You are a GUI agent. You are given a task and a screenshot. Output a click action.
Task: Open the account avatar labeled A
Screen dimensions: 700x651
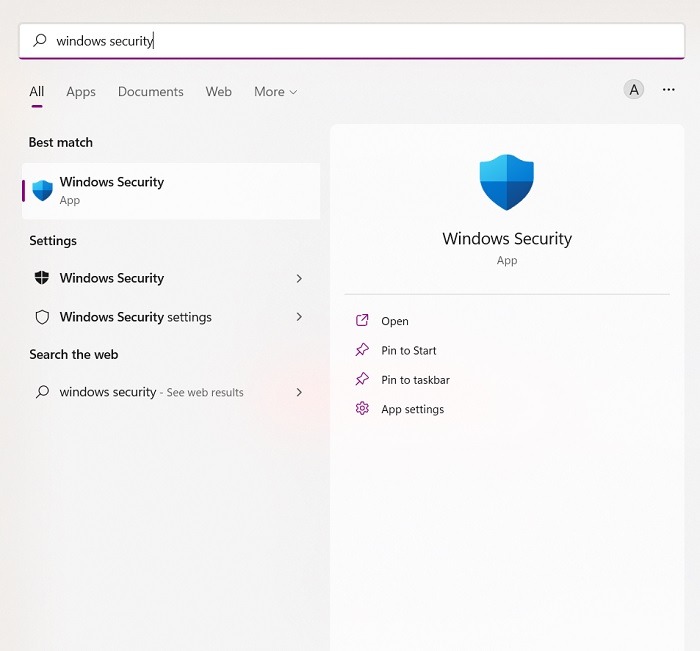point(633,90)
